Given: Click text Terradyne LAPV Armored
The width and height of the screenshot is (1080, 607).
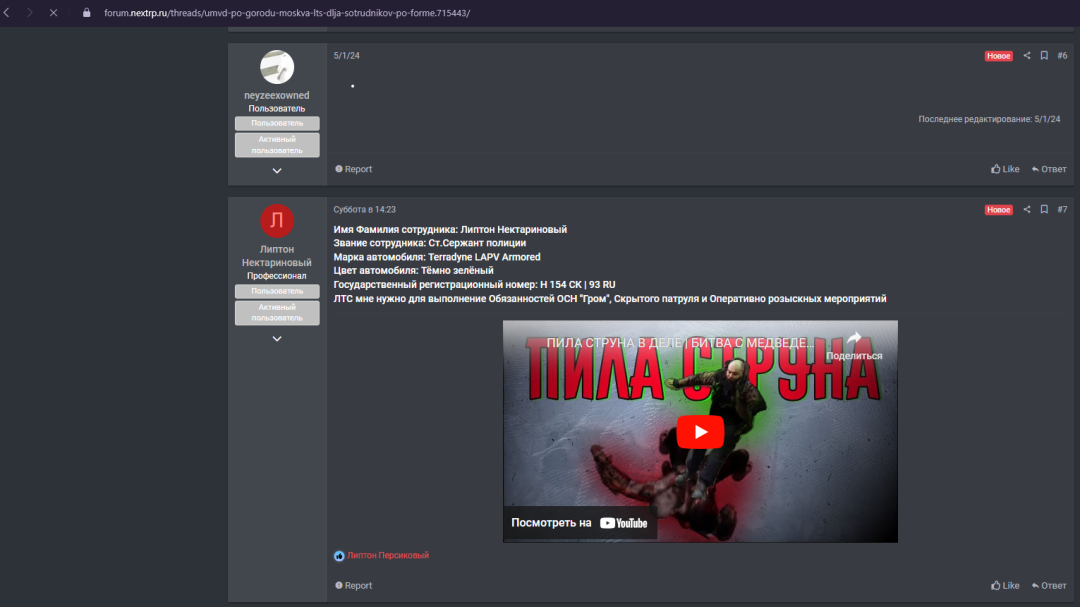Looking at the screenshot, I should (484, 257).
